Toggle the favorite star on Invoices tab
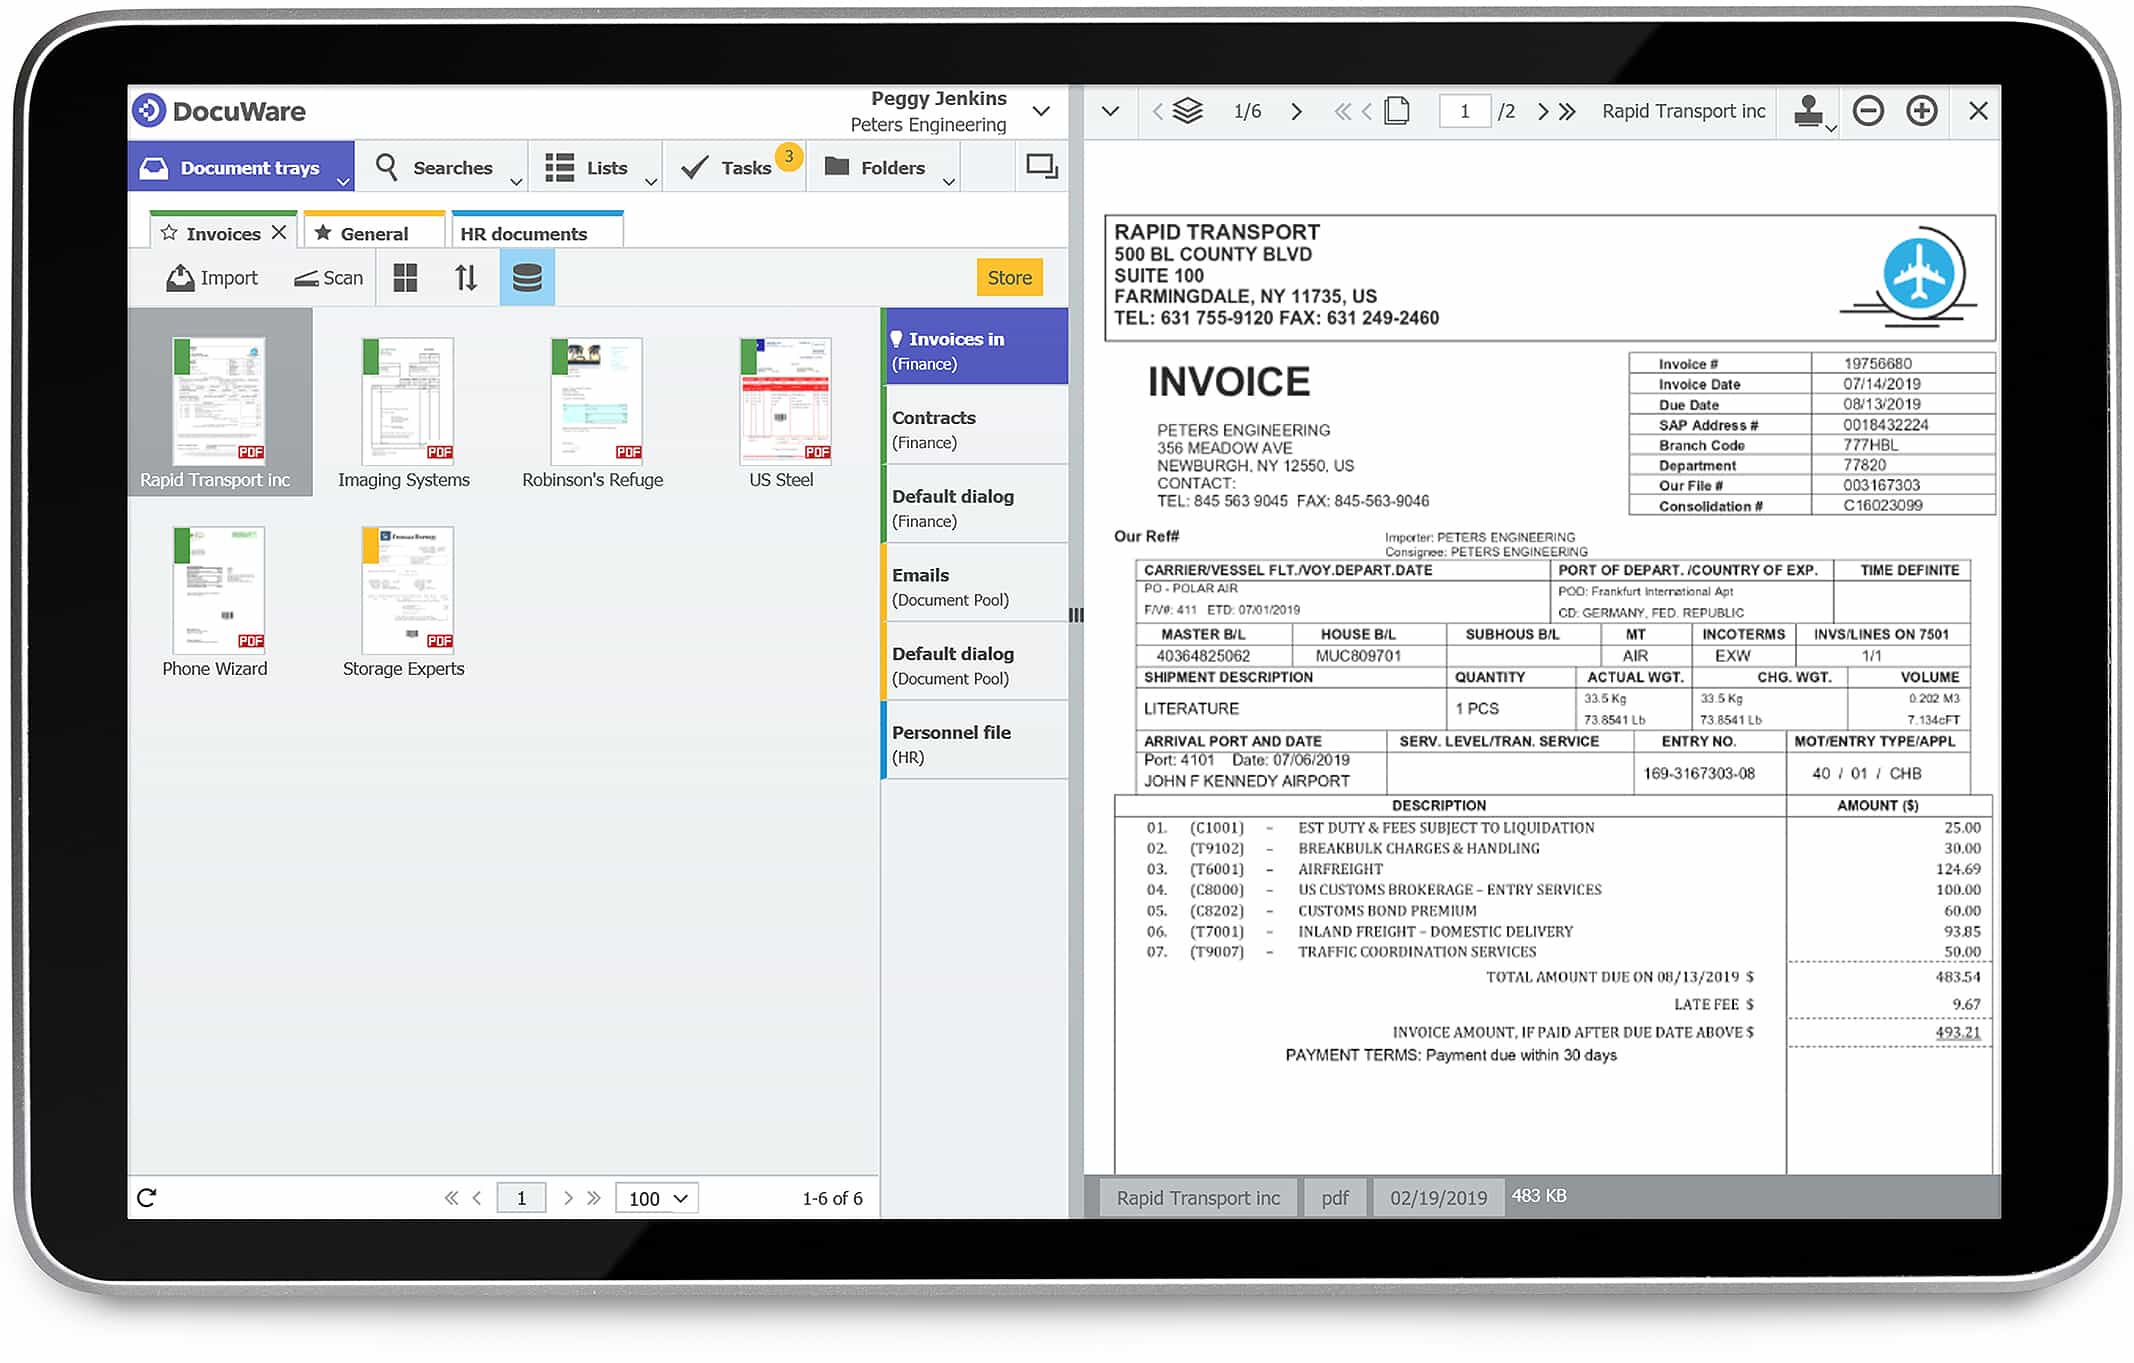The width and height of the screenshot is (2134, 1363). (x=168, y=232)
